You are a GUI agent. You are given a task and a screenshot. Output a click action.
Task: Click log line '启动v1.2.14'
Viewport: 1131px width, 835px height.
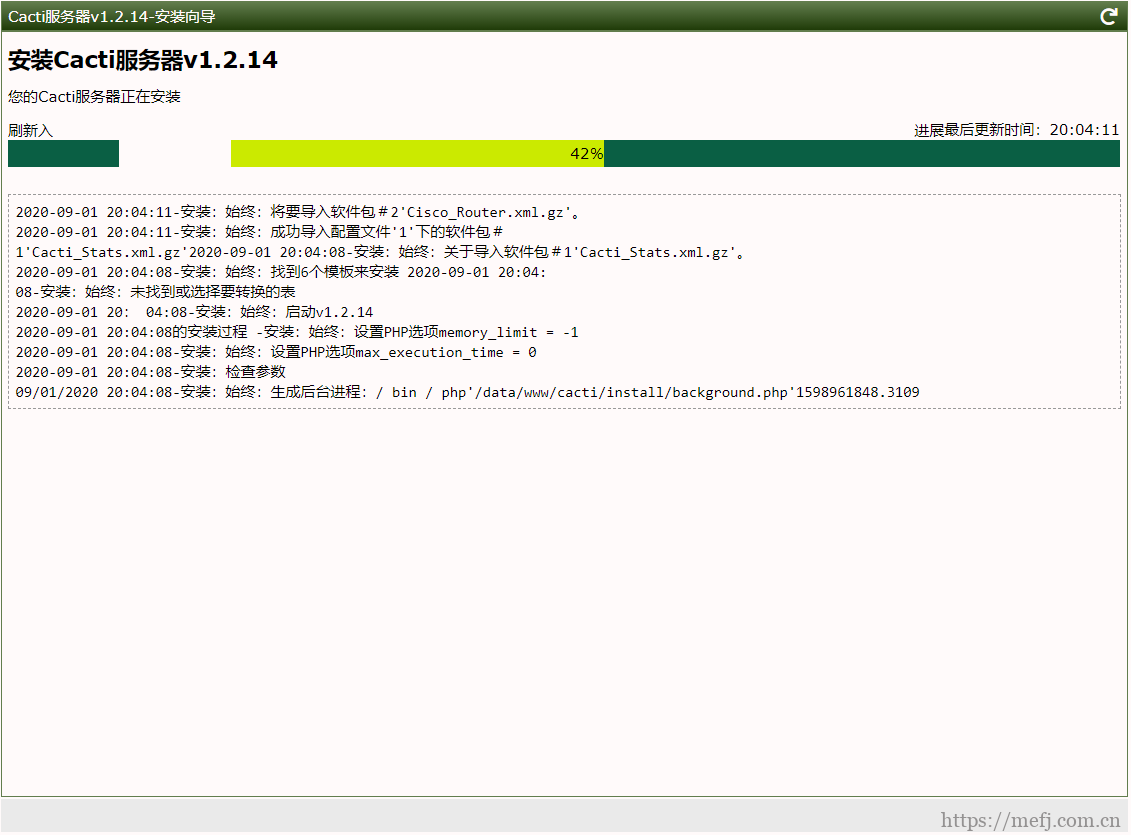coord(194,312)
